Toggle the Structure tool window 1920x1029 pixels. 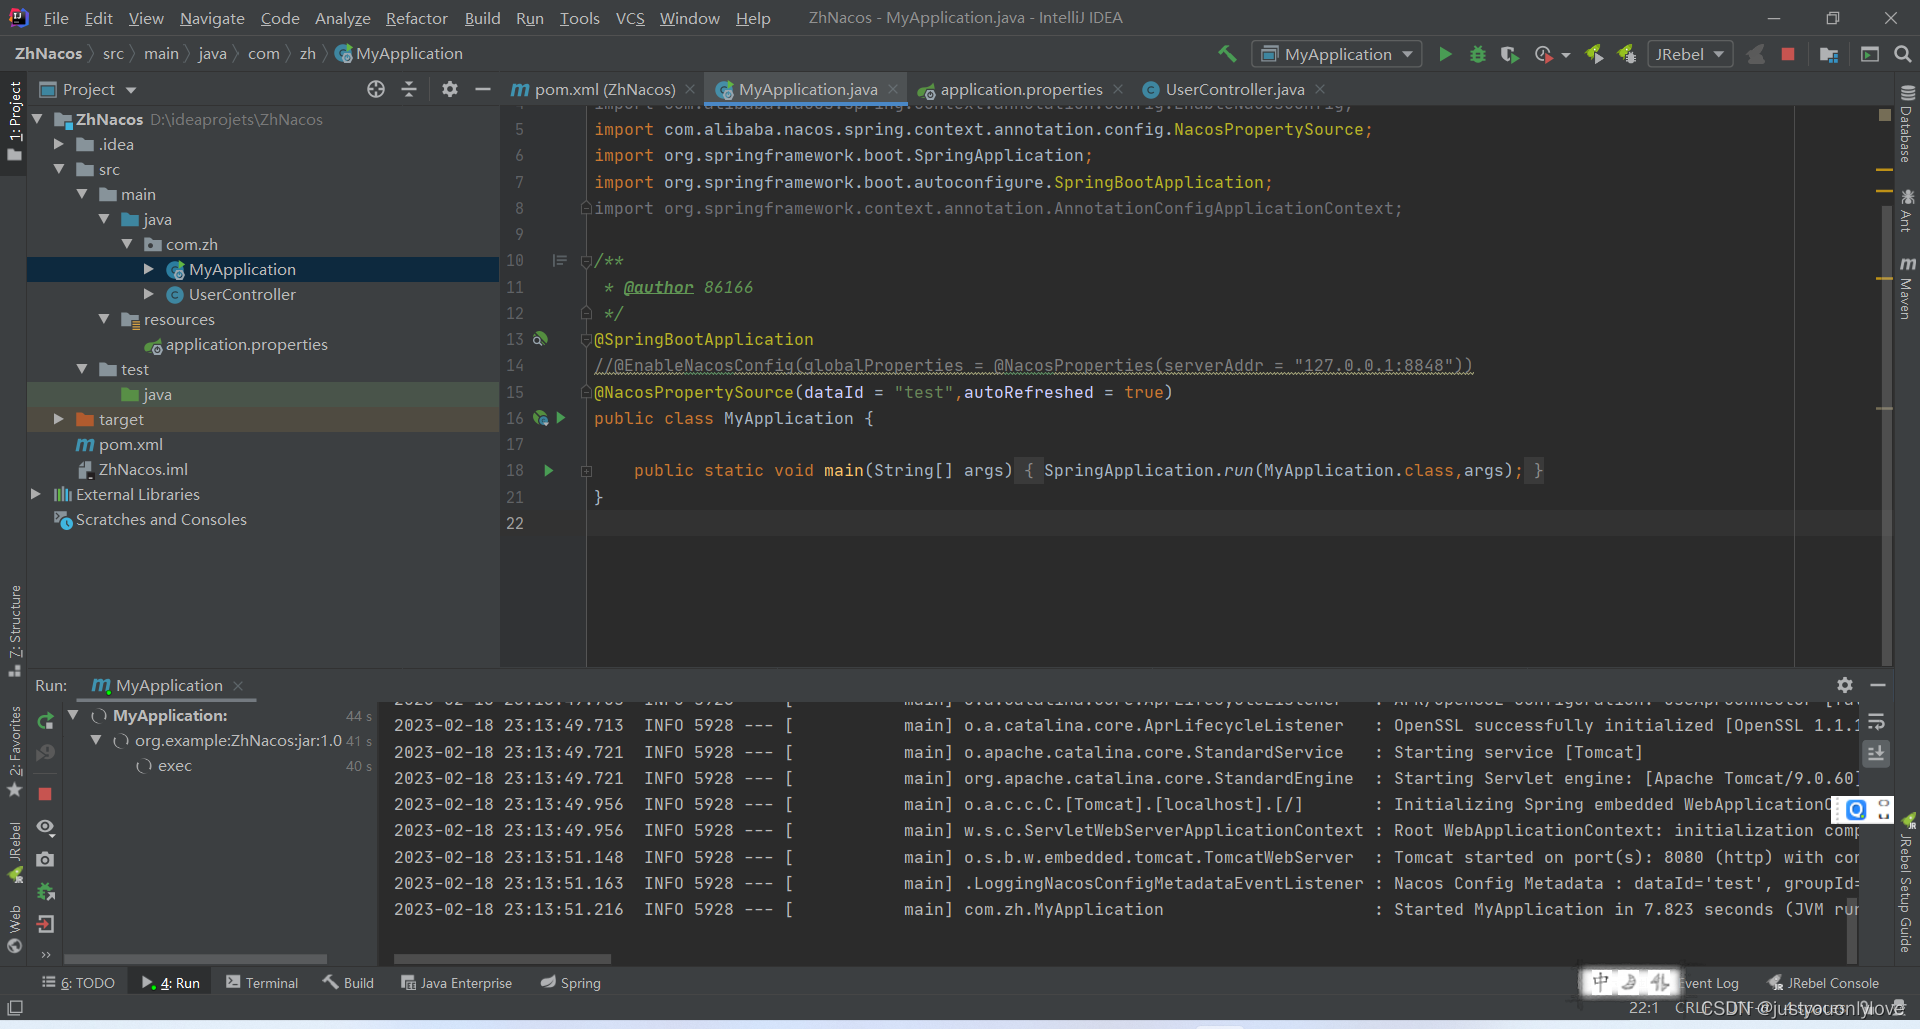click(x=14, y=630)
